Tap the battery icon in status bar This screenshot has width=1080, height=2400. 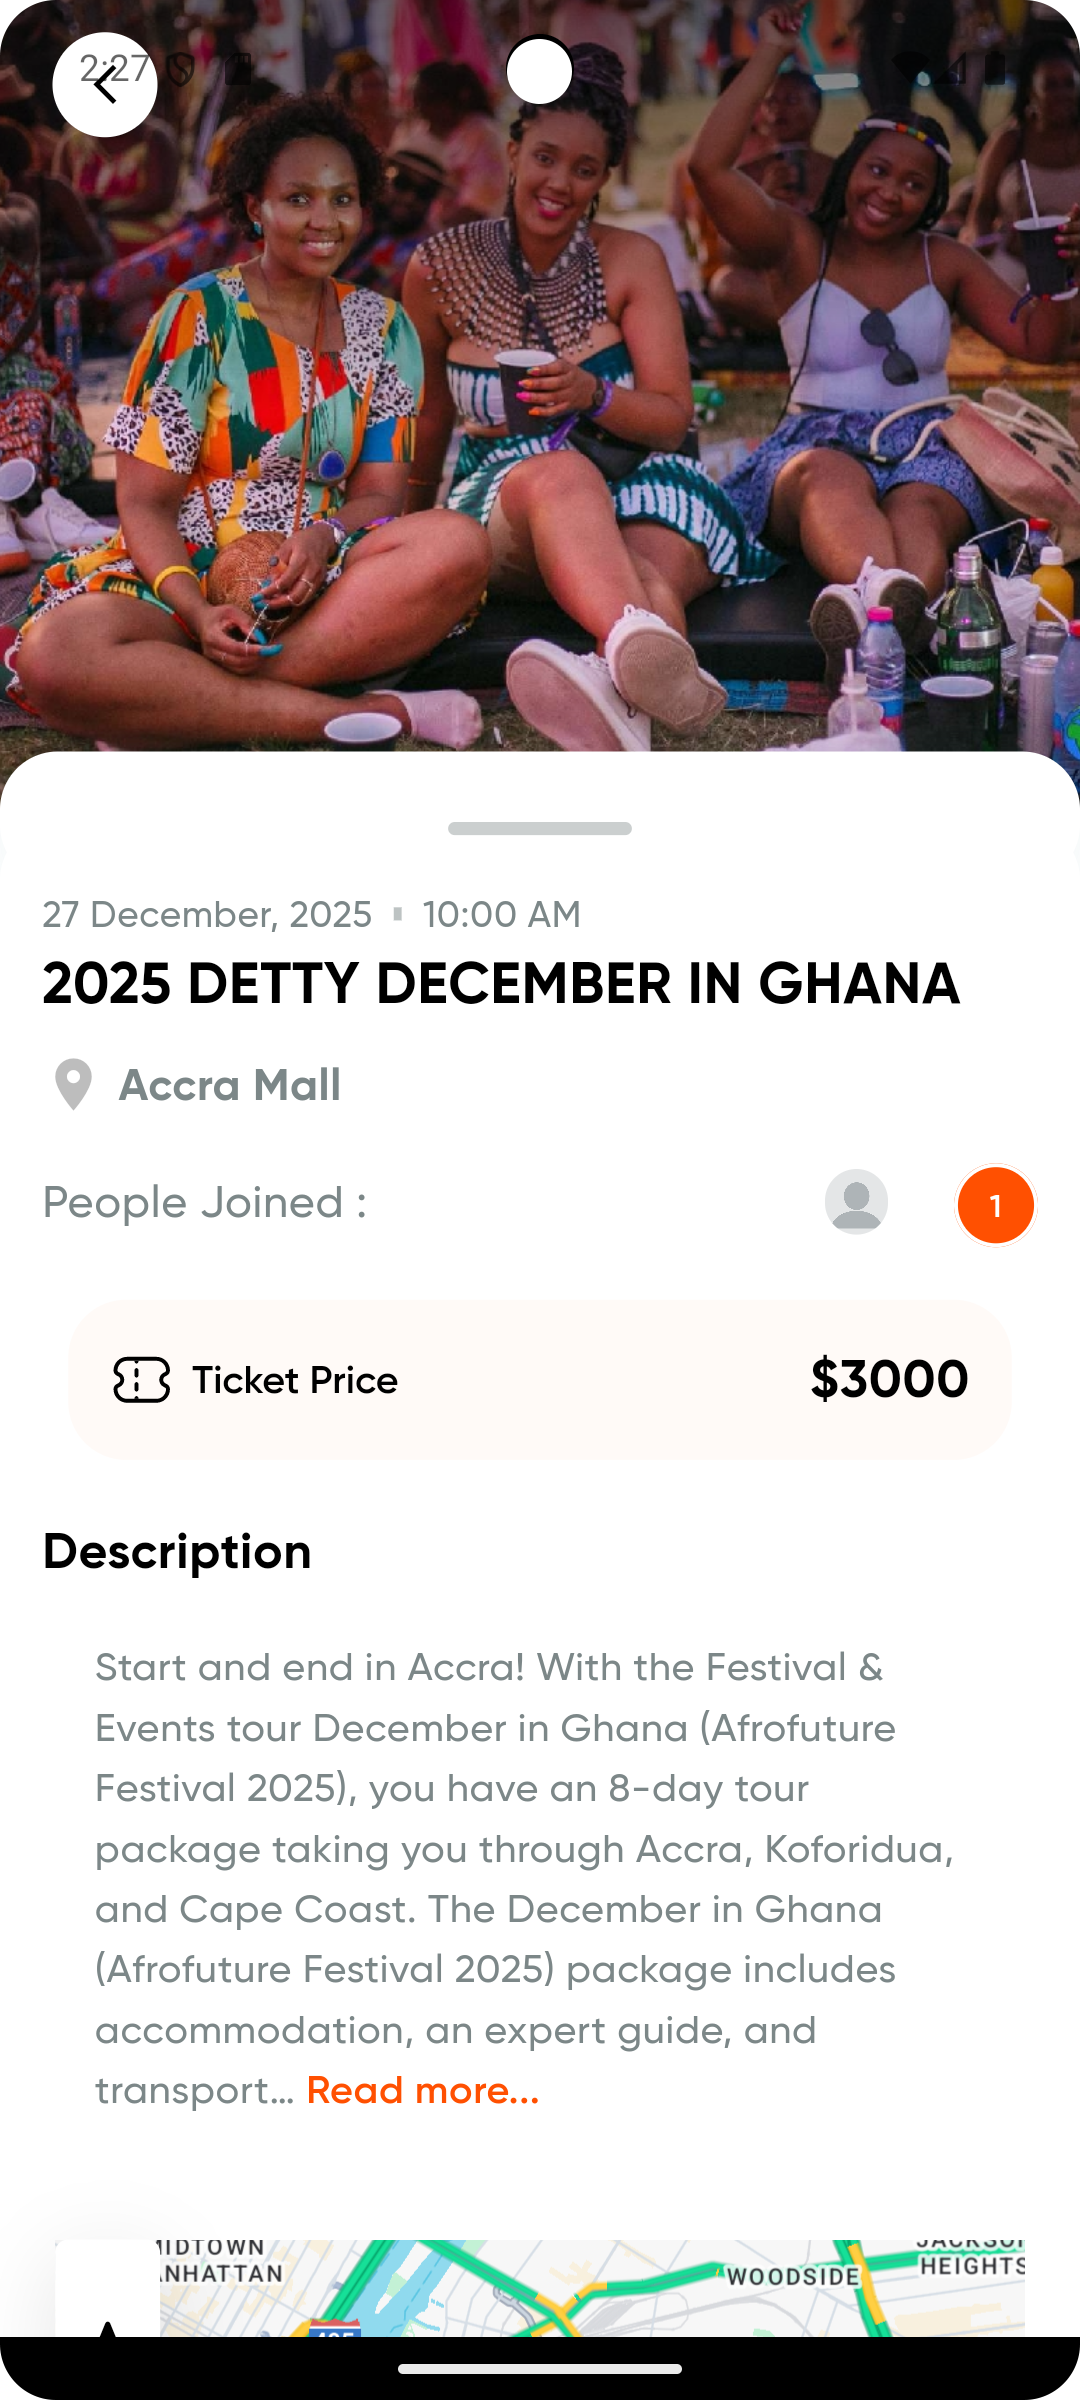pyautogui.click(x=995, y=68)
